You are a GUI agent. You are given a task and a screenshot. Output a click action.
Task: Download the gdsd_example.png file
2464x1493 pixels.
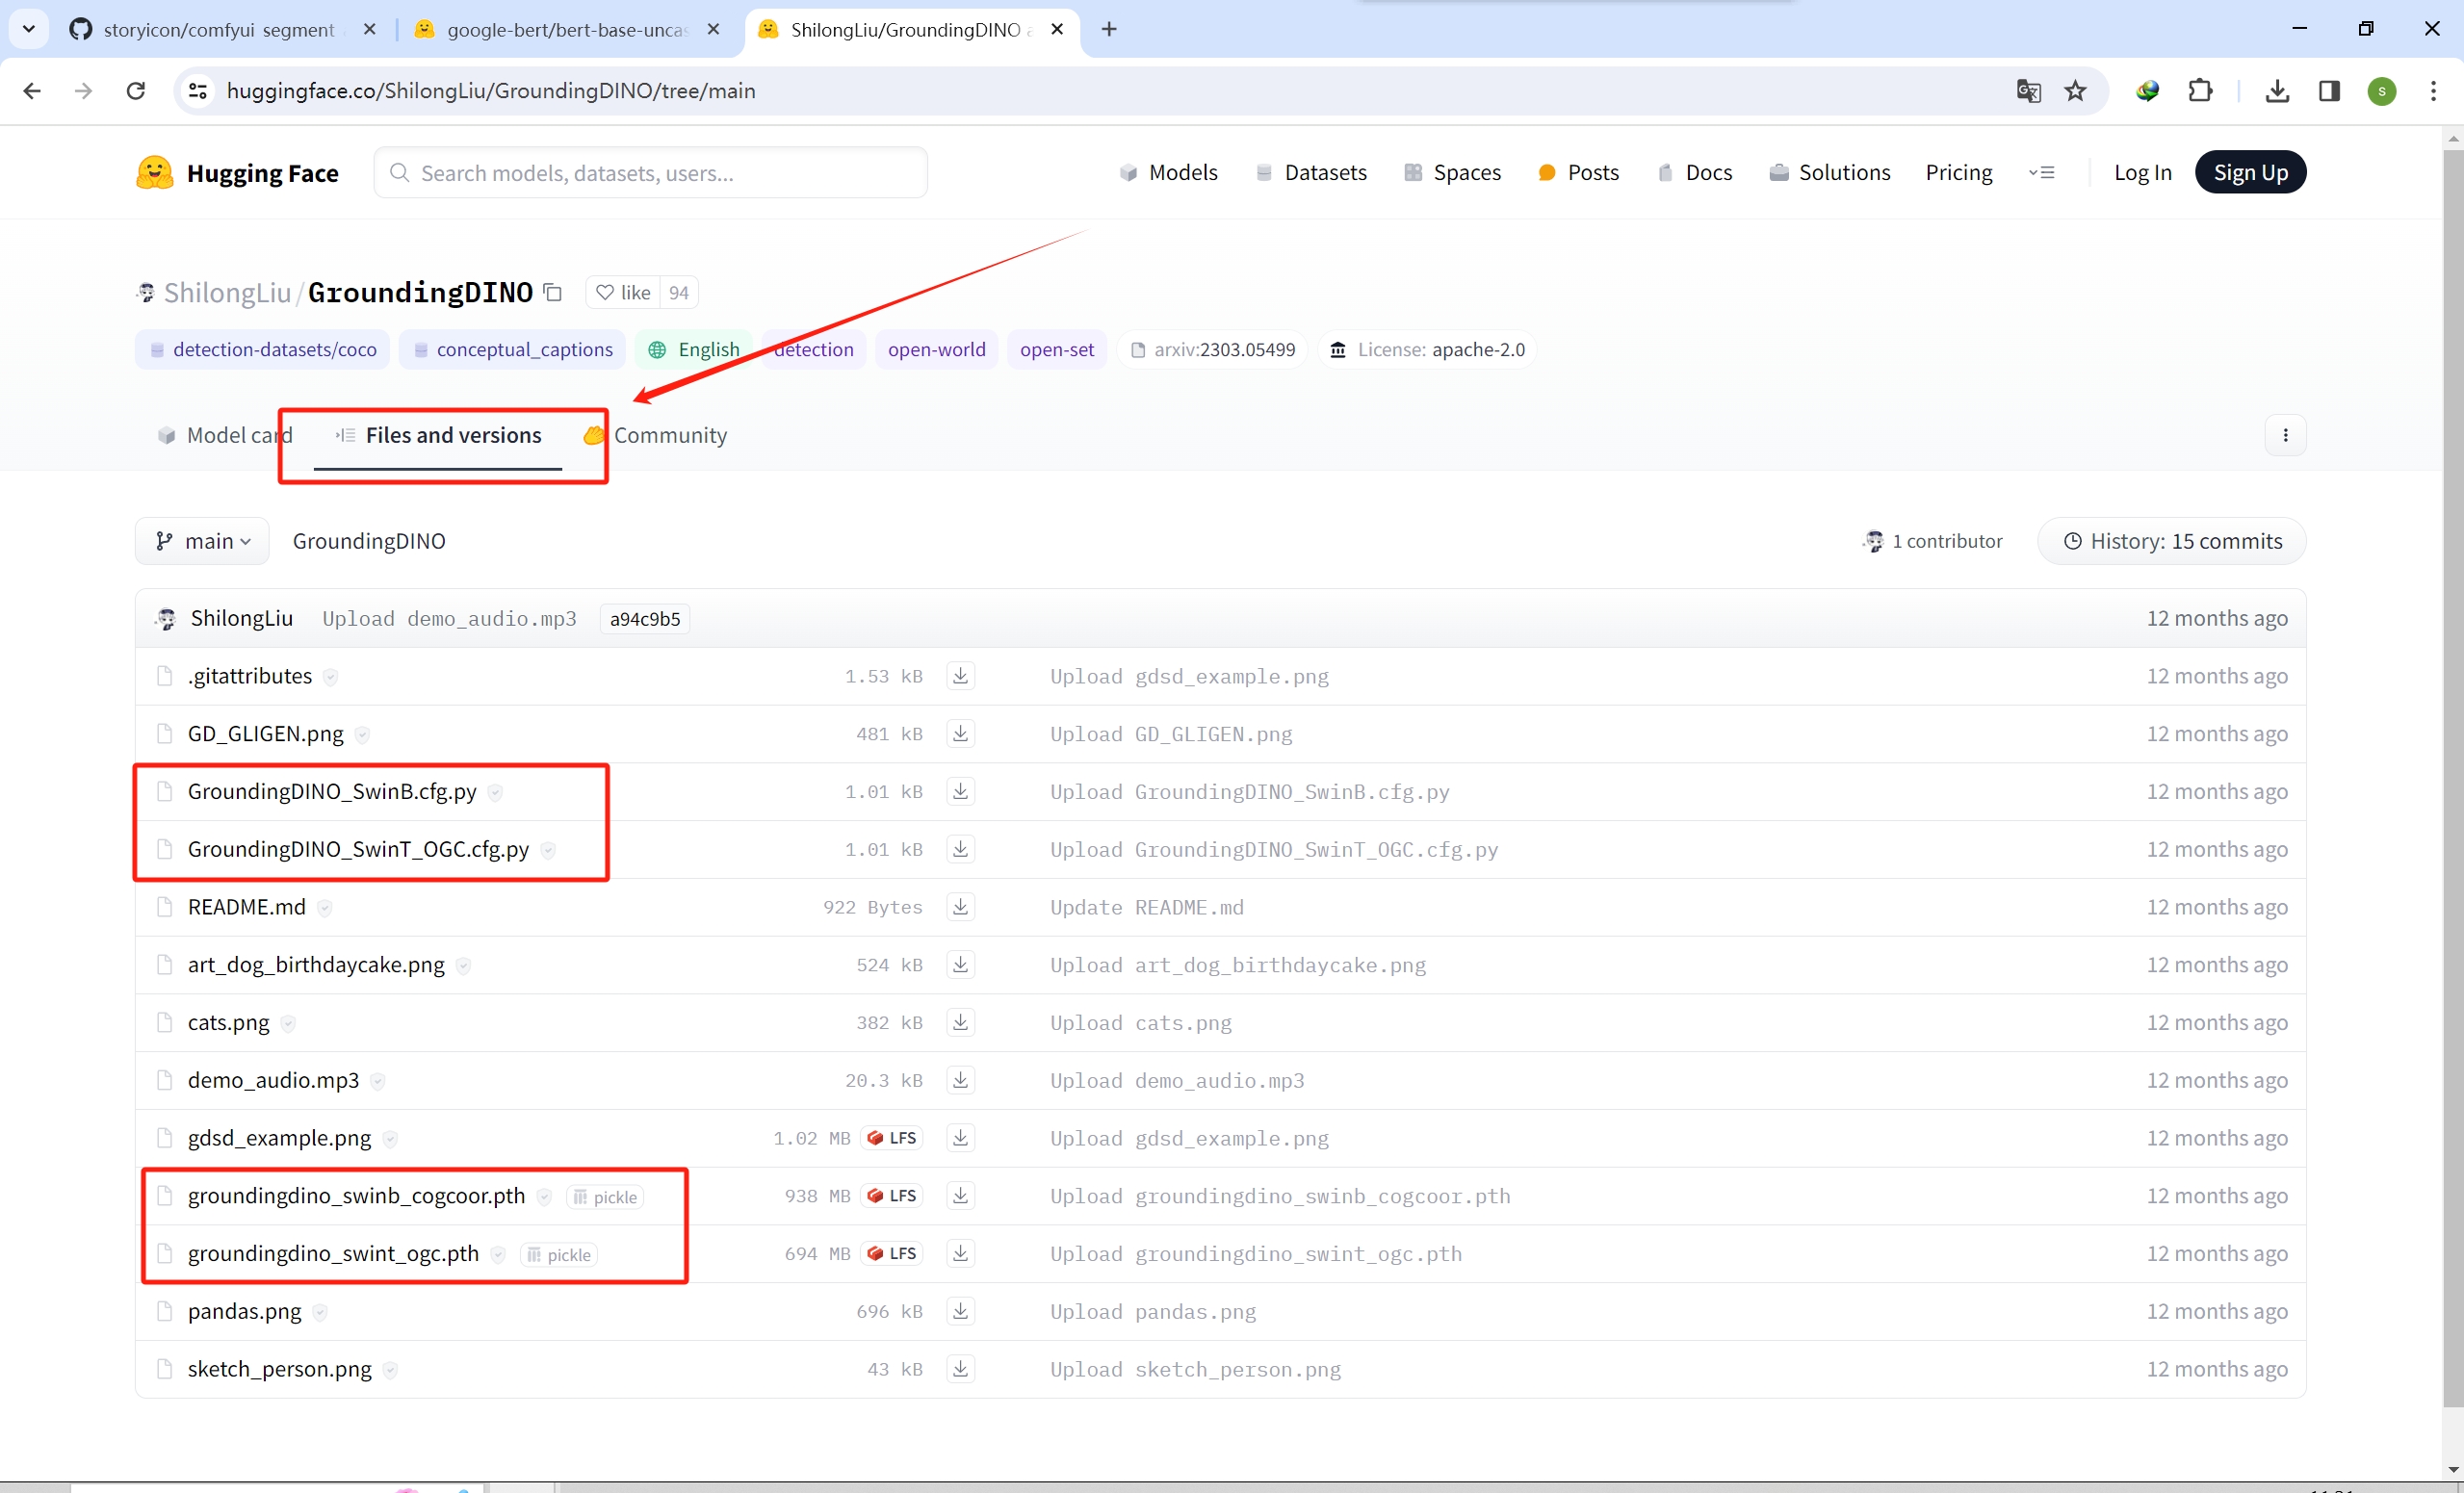[960, 1138]
